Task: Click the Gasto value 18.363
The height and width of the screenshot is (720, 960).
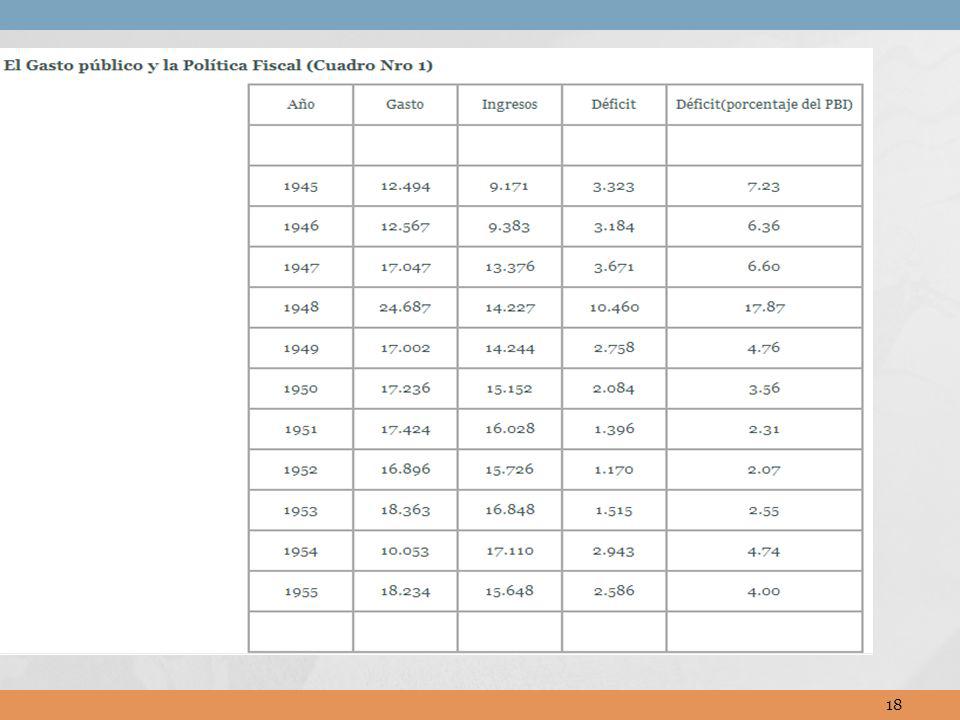Action: 405,509
